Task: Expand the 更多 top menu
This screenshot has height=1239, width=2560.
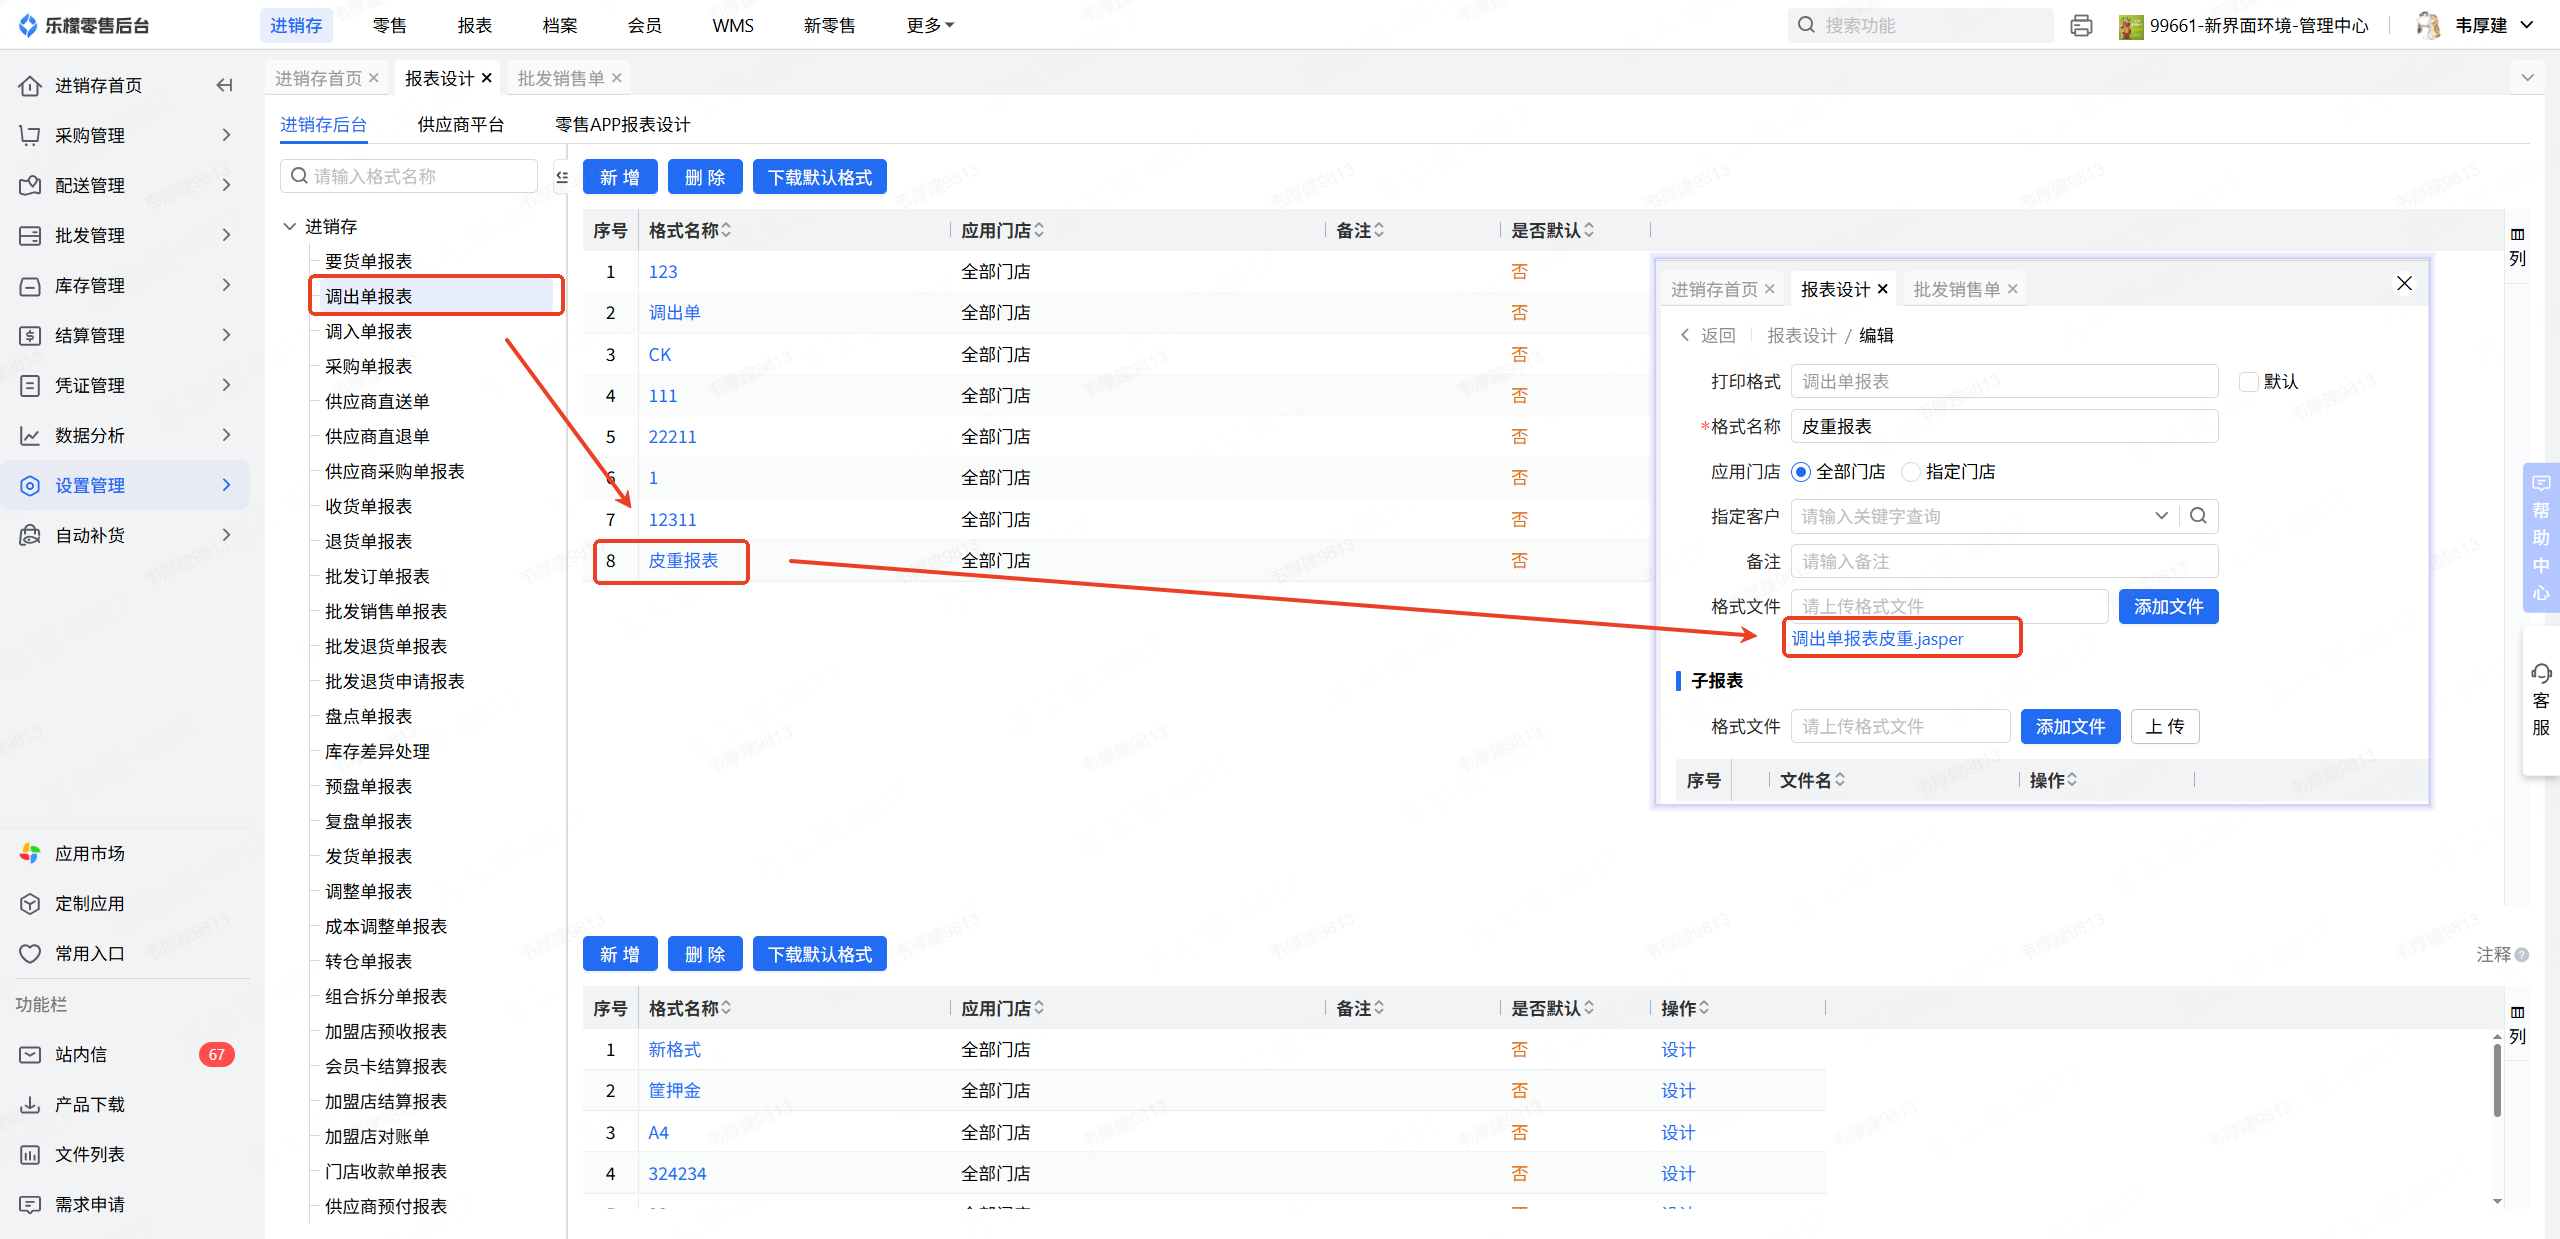Action: click(x=929, y=25)
